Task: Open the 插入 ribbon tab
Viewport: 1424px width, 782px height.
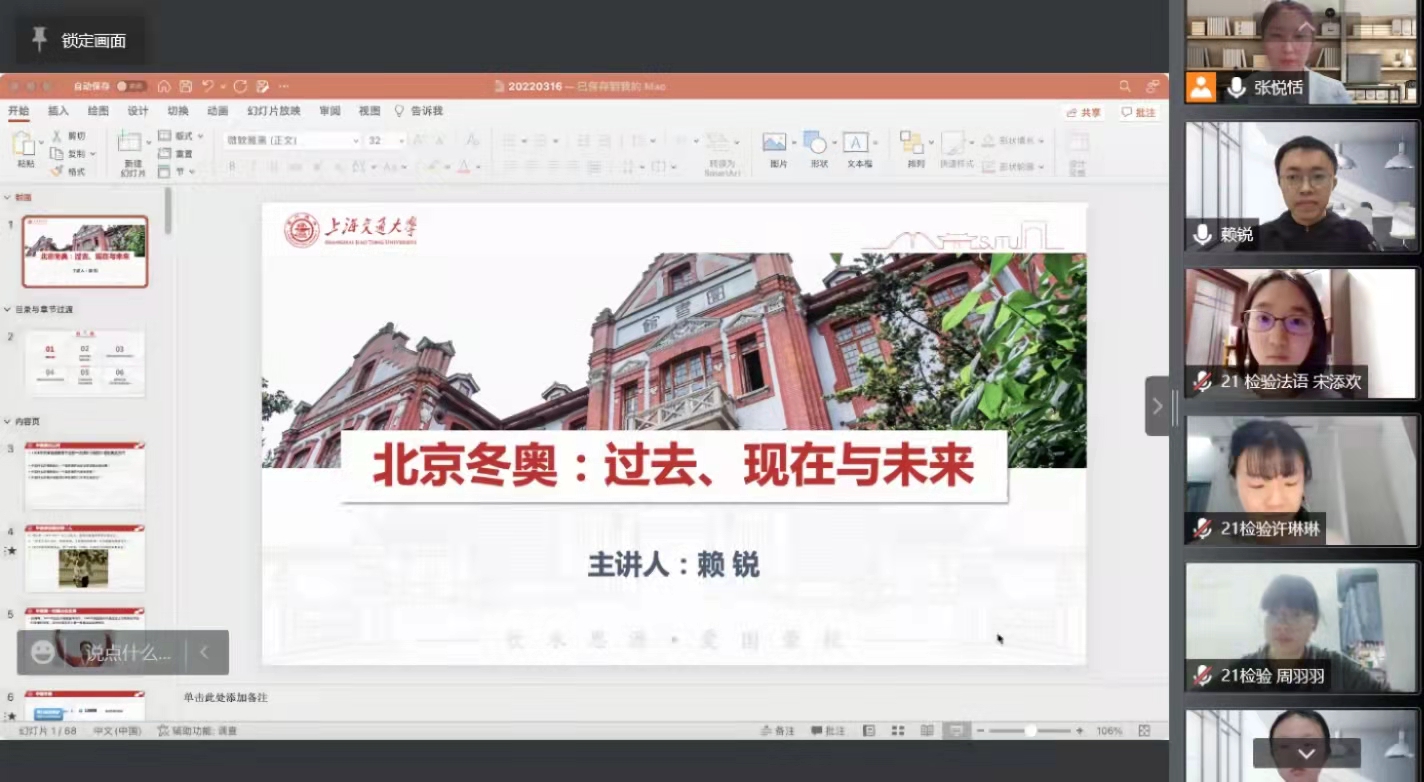Action: pos(59,111)
